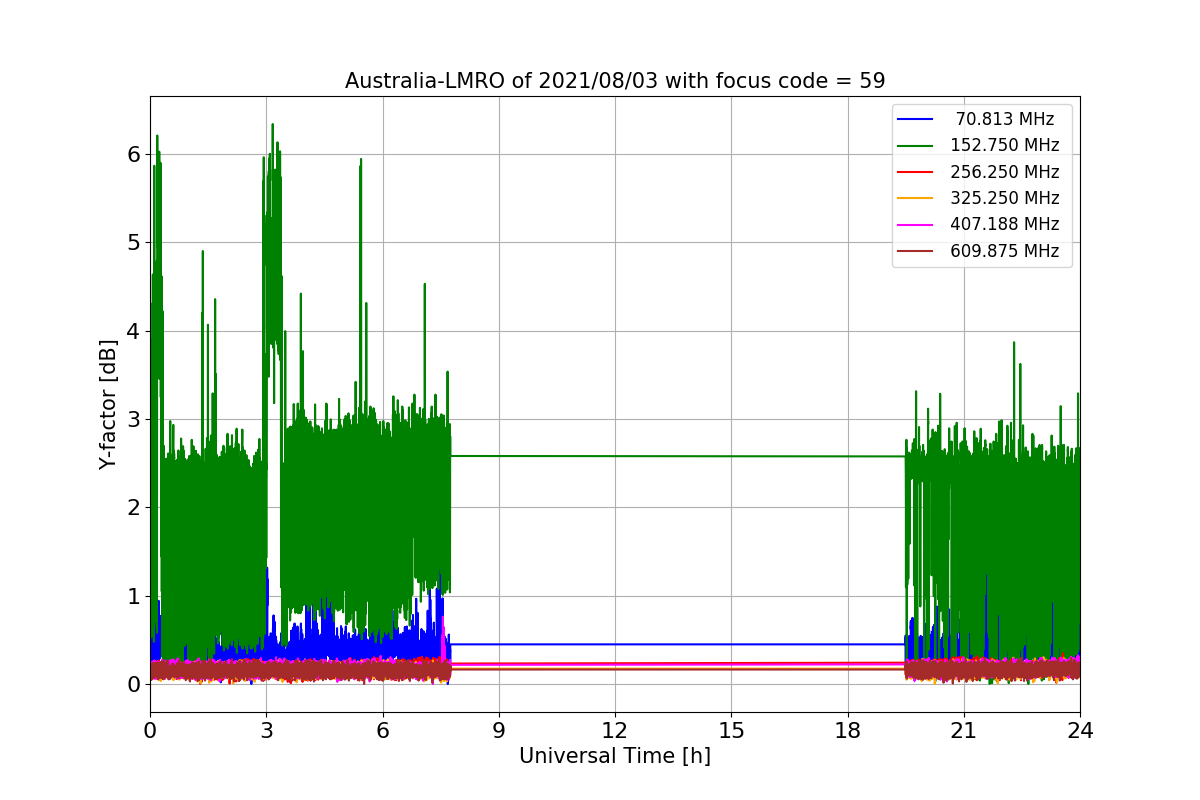
Task: Select the 70.813 MHz legend label
Action: coord(1005,119)
